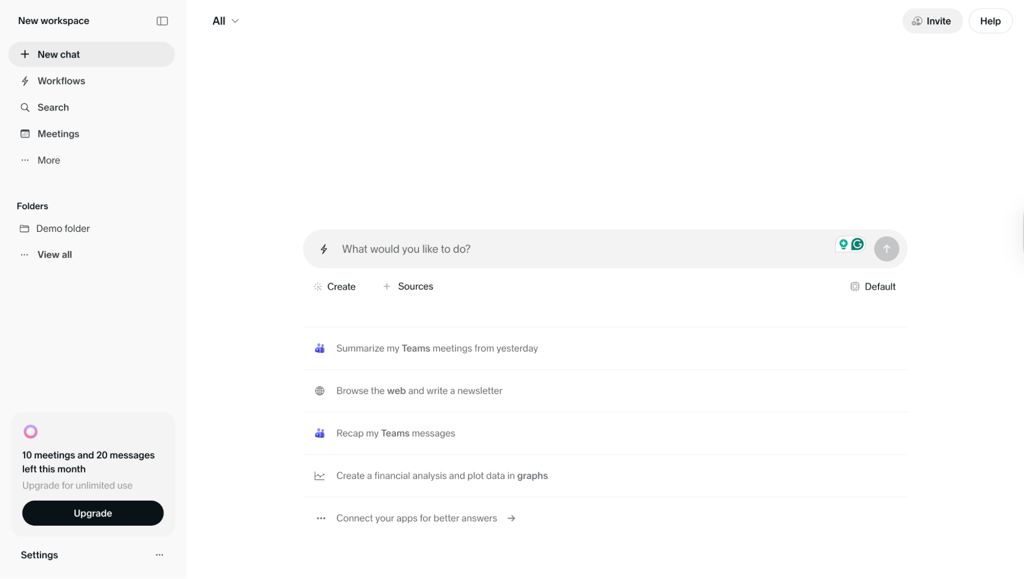
Task: Select 'Recap my Teams messages' suggestion
Action: (605, 433)
